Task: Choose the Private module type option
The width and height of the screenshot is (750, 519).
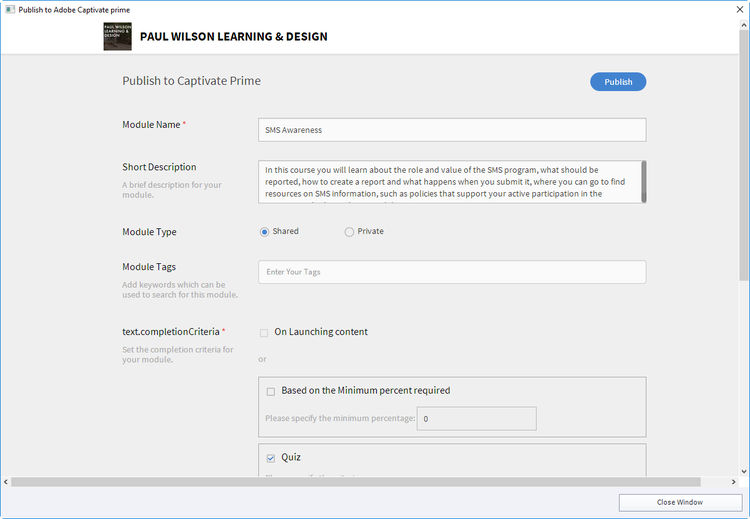Action: click(x=349, y=232)
